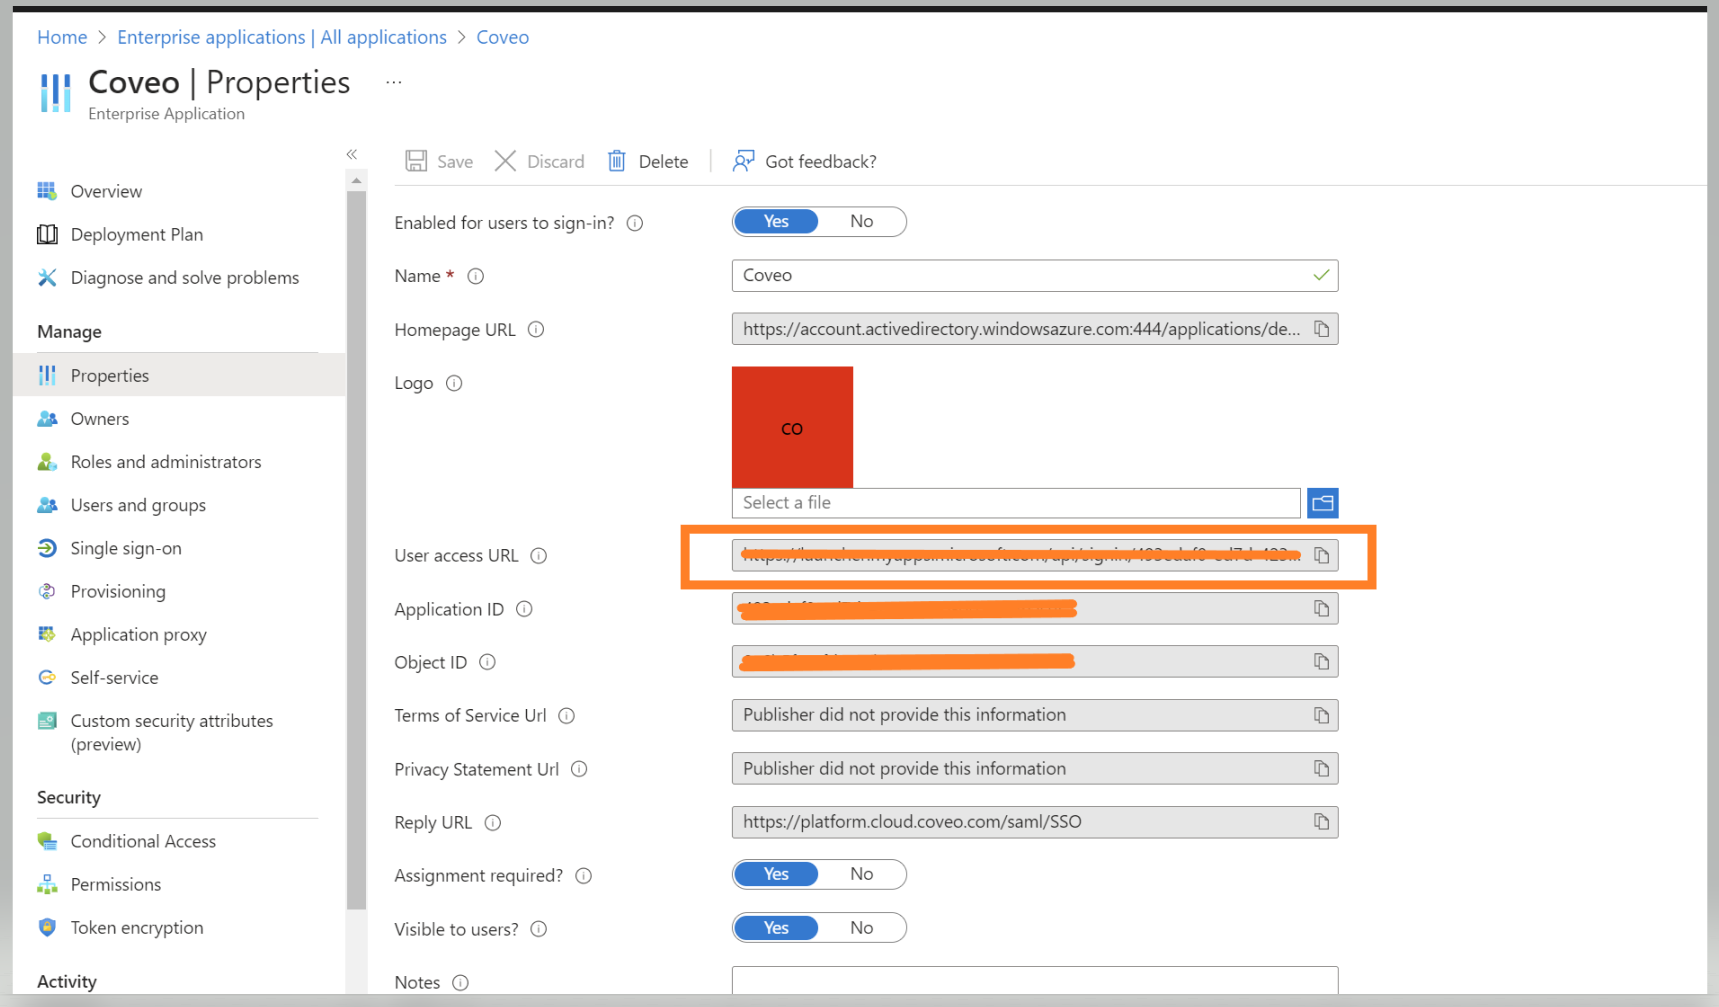Click the Token encryption icon

pyautogui.click(x=47, y=927)
